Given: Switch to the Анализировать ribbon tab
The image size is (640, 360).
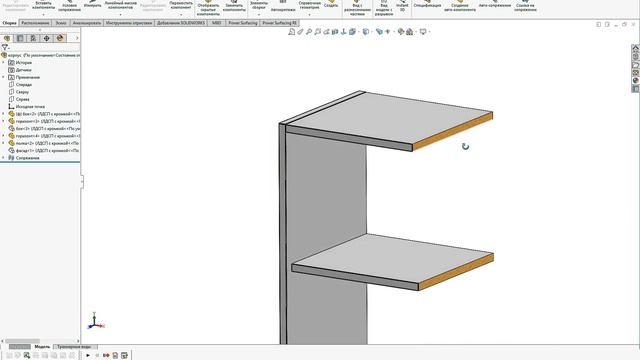Looking at the screenshot, I should click(87, 23).
